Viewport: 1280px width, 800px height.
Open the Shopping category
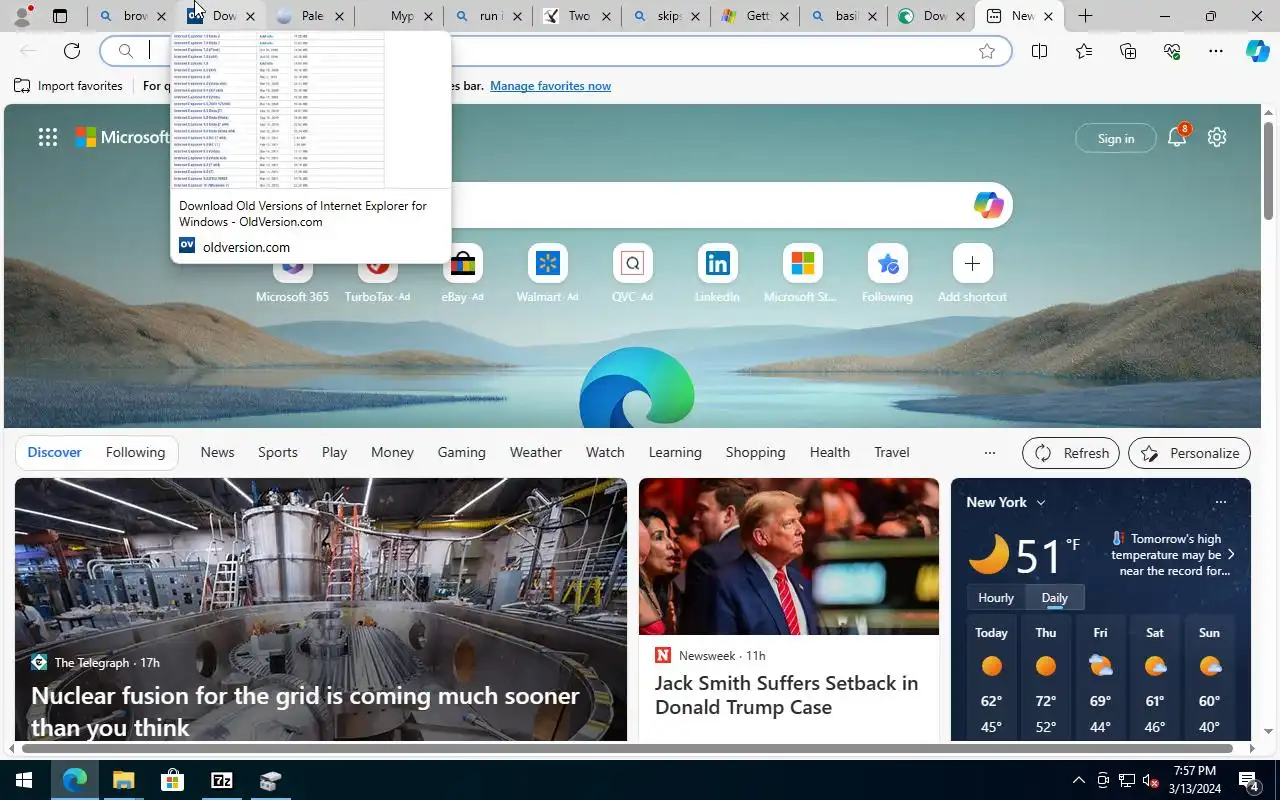(x=755, y=452)
